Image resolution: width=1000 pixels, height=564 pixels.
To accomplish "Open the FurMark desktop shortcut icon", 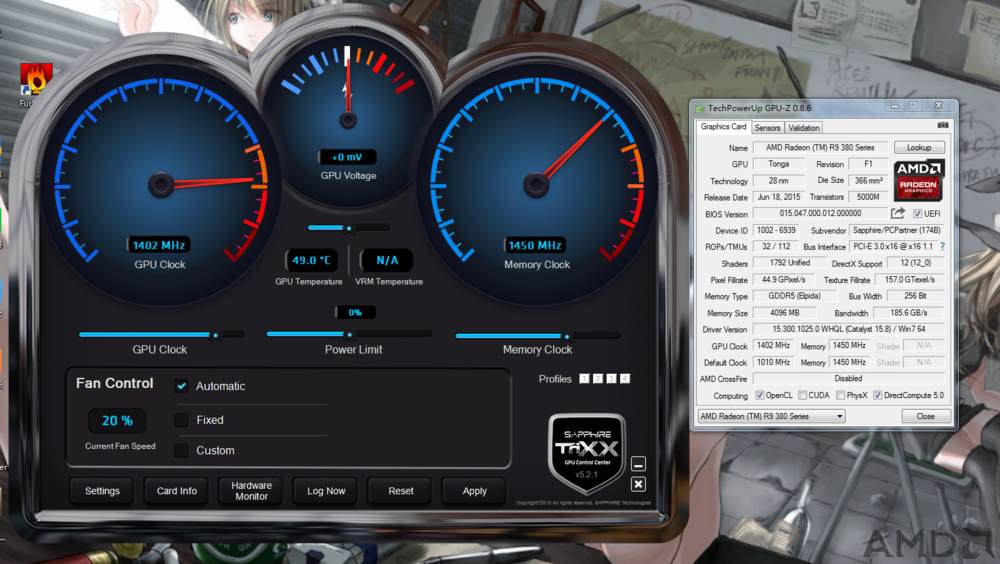I will pyautogui.click(x=36, y=79).
